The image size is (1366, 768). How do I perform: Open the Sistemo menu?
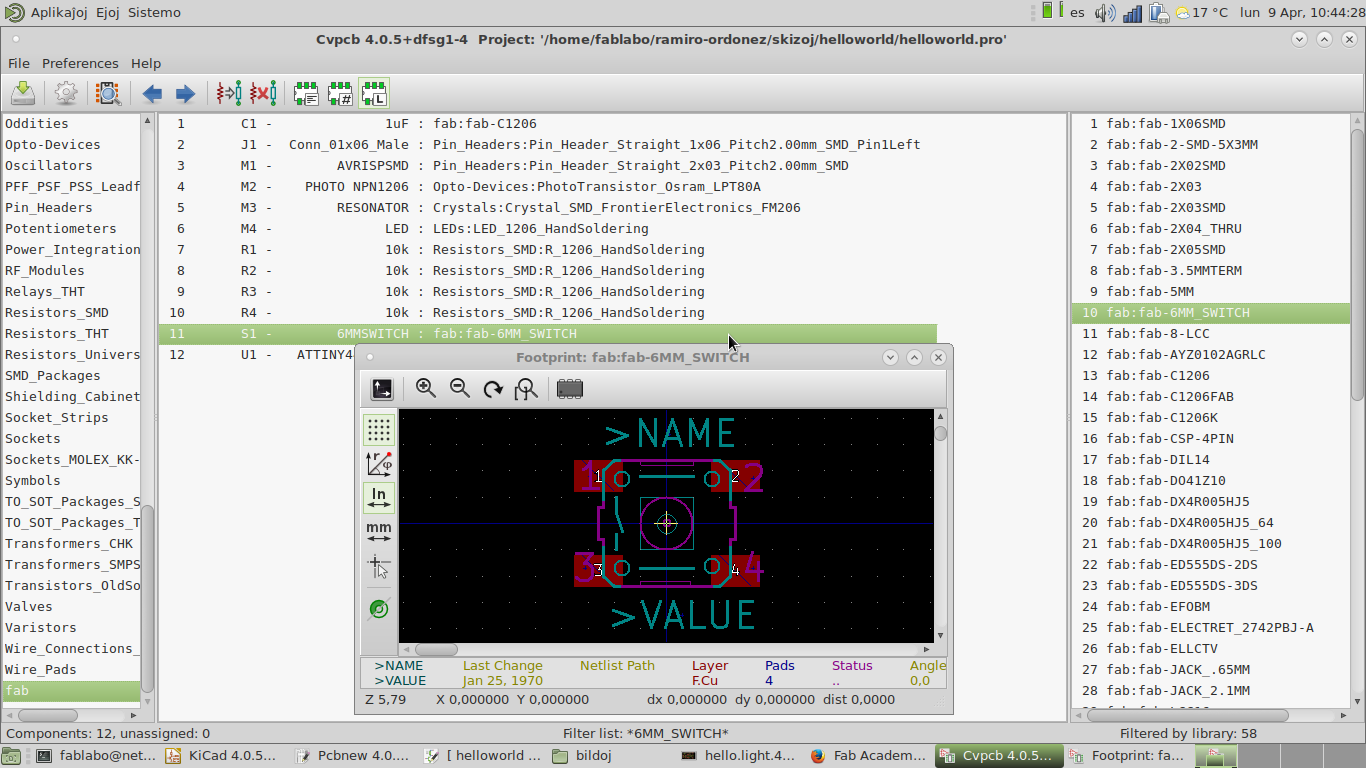154,12
